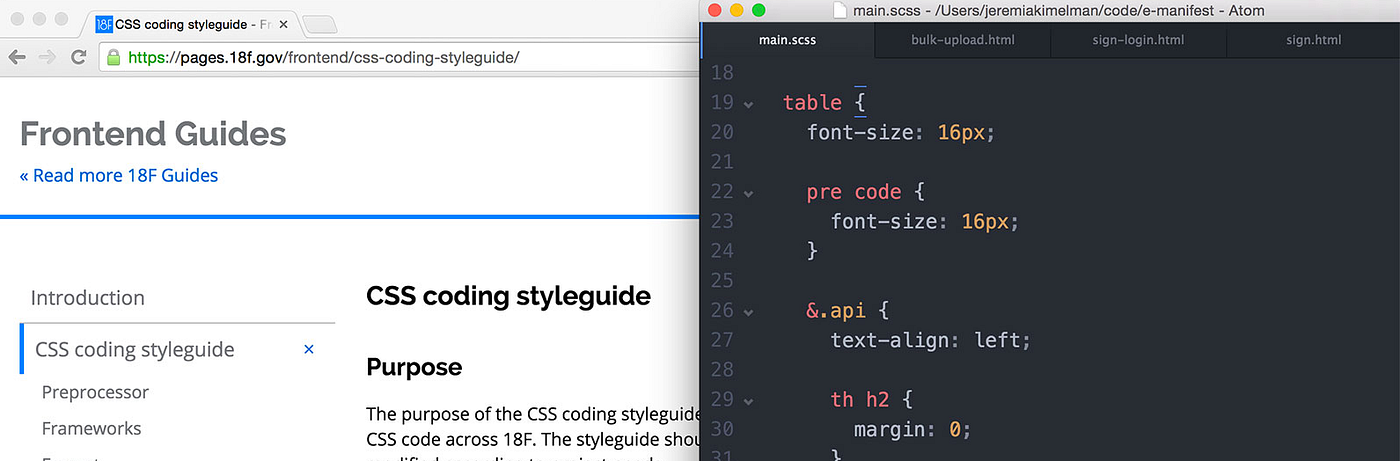Fold the table block at line 19
Image resolution: width=1400 pixels, height=461 pixels.
click(x=748, y=103)
